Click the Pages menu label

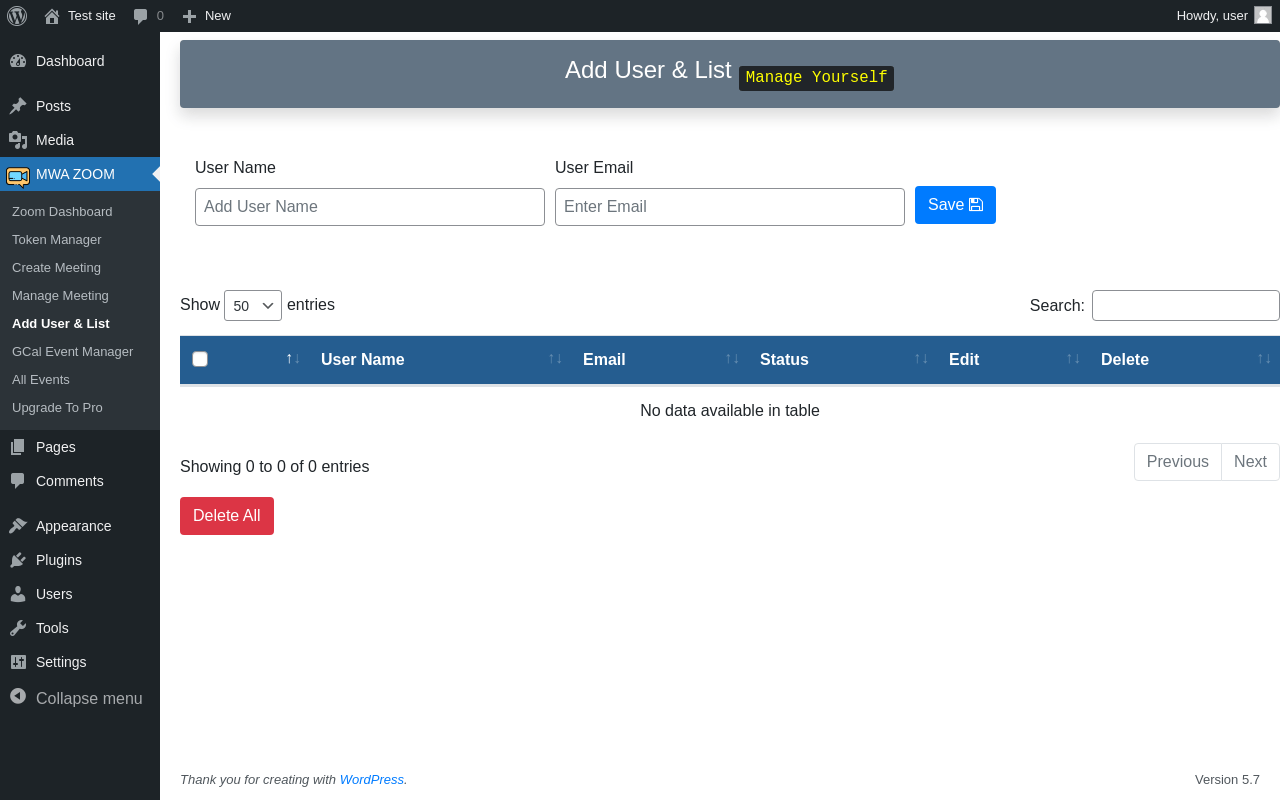pyautogui.click(x=56, y=447)
